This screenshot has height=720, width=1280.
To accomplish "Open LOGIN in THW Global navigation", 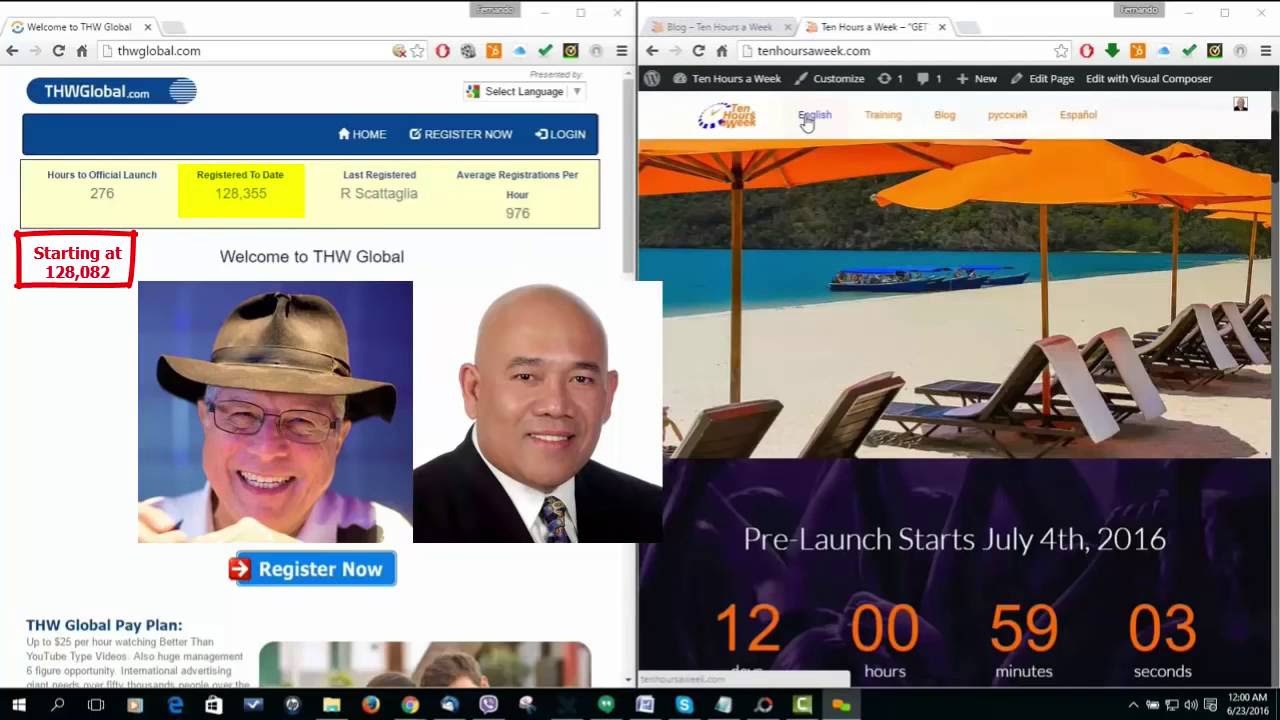I will [560, 134].
